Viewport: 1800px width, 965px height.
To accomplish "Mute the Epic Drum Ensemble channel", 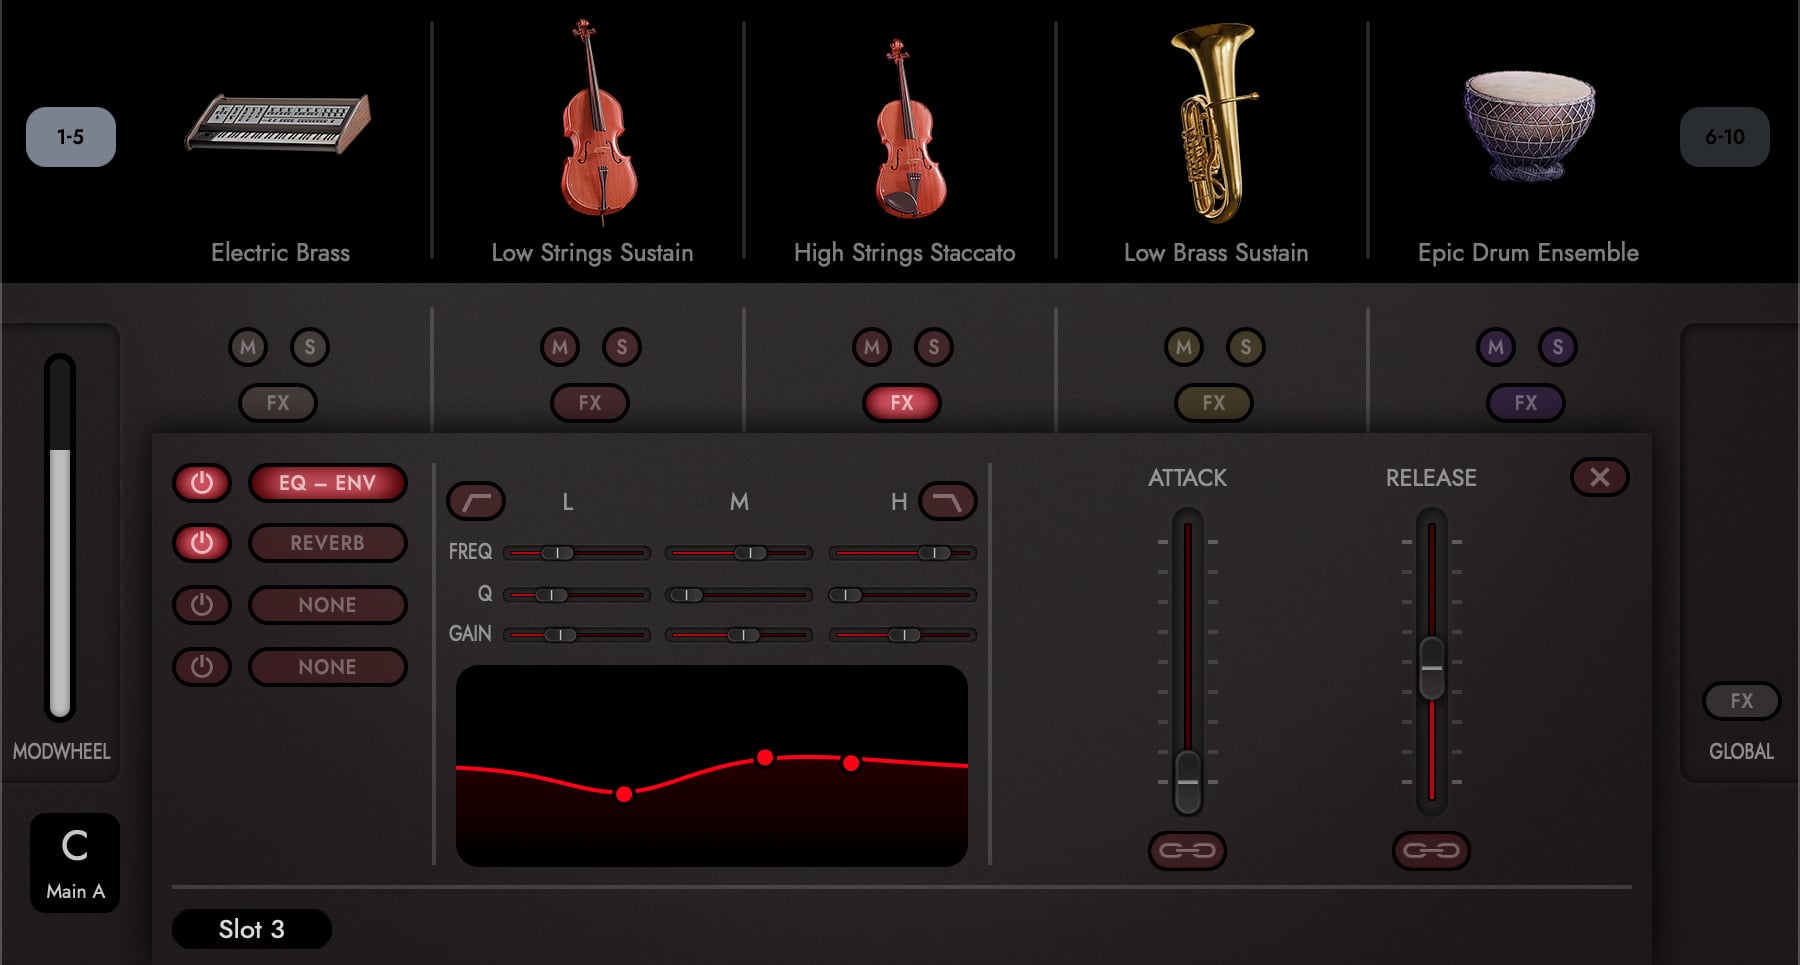I will (x=1496, y=347).
